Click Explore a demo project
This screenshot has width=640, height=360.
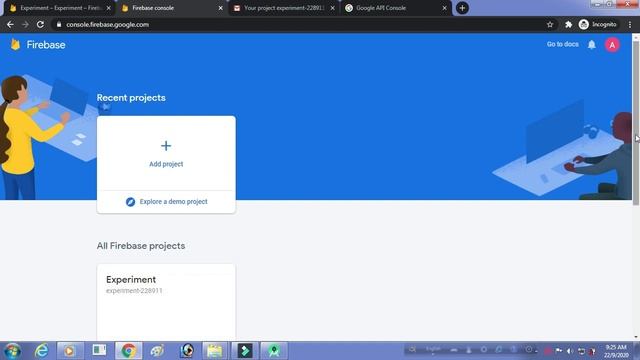(173, 202)
